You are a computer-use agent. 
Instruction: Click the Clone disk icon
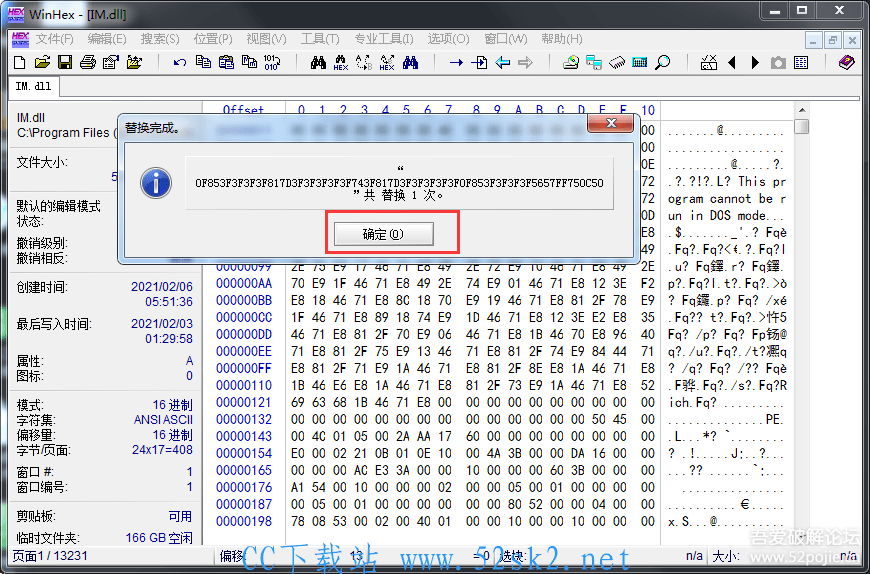click(x=594, y=63)
